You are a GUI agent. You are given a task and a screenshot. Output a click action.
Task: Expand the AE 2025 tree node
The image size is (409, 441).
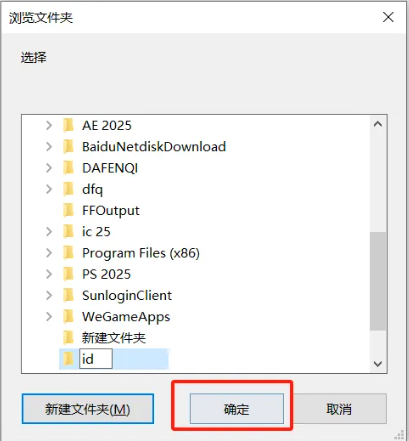[x=49, y=125]
